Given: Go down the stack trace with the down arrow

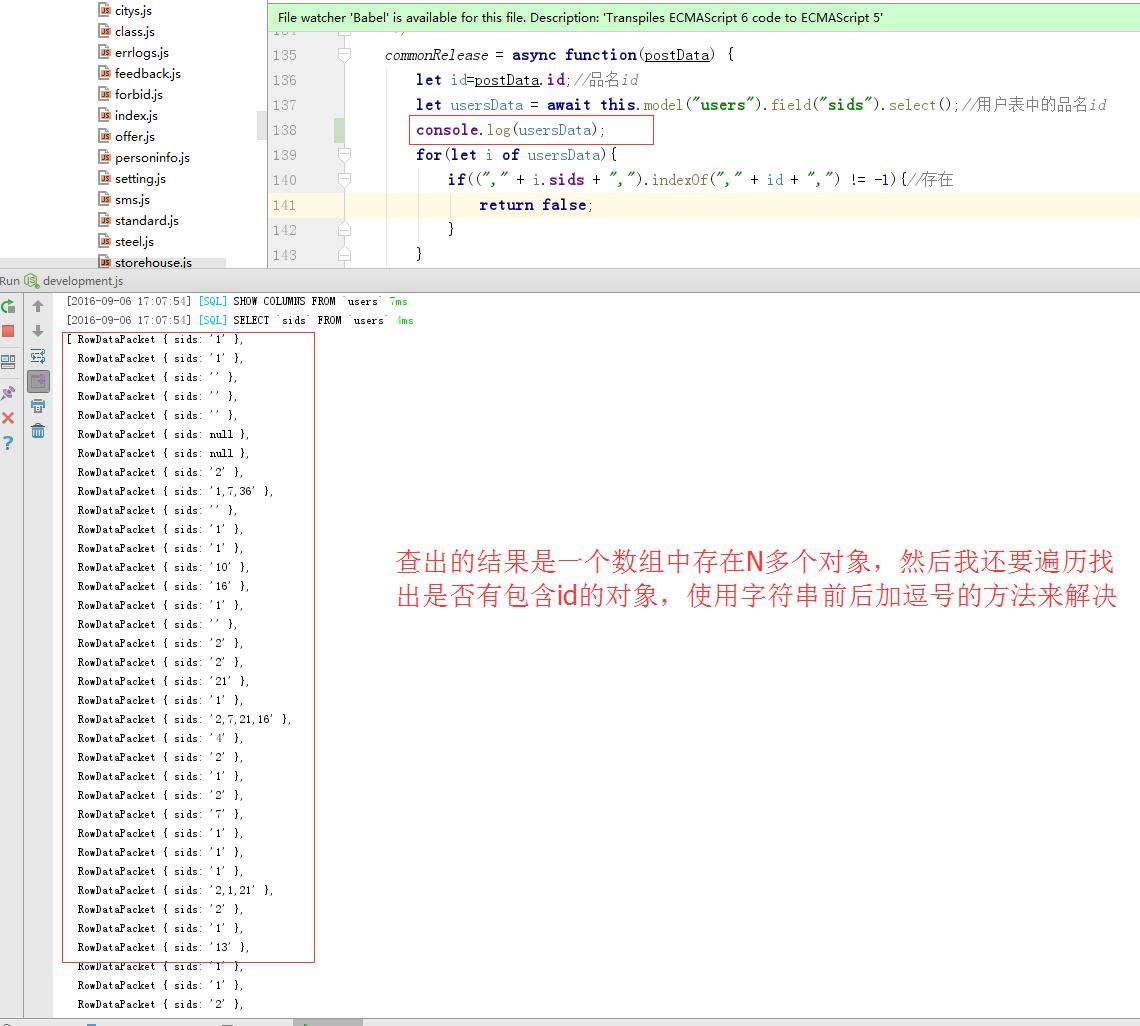Looking at the screenshot, I should (x=38, y=332).
